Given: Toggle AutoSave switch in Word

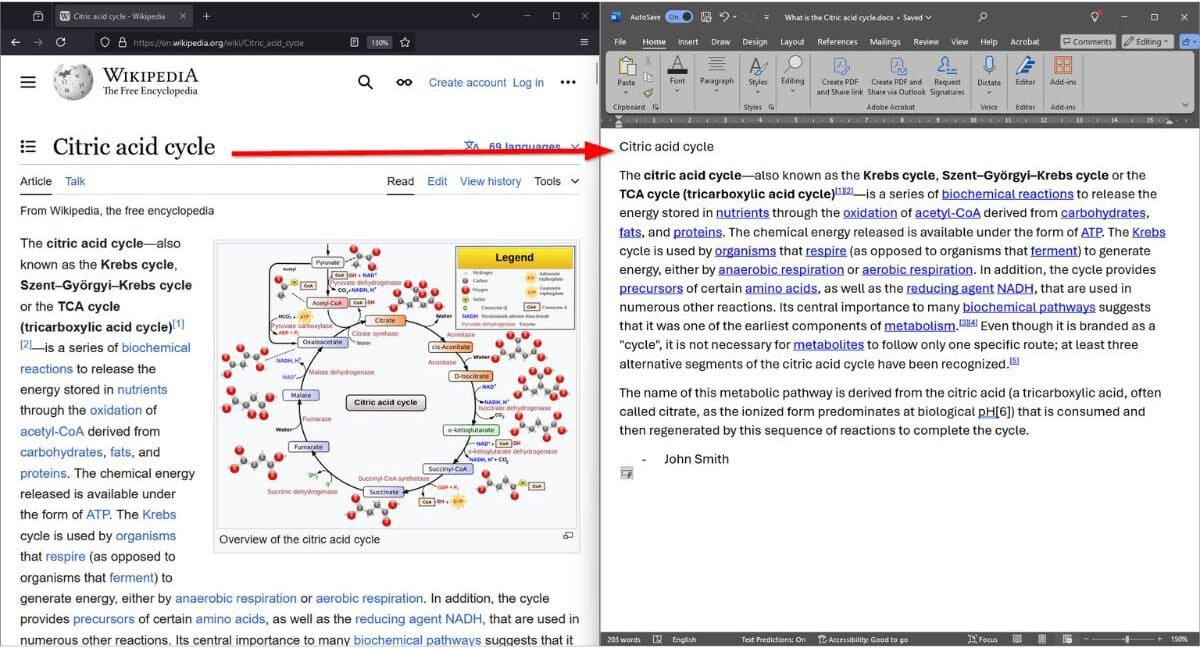Looking at the screenshot, I should 679,17.
